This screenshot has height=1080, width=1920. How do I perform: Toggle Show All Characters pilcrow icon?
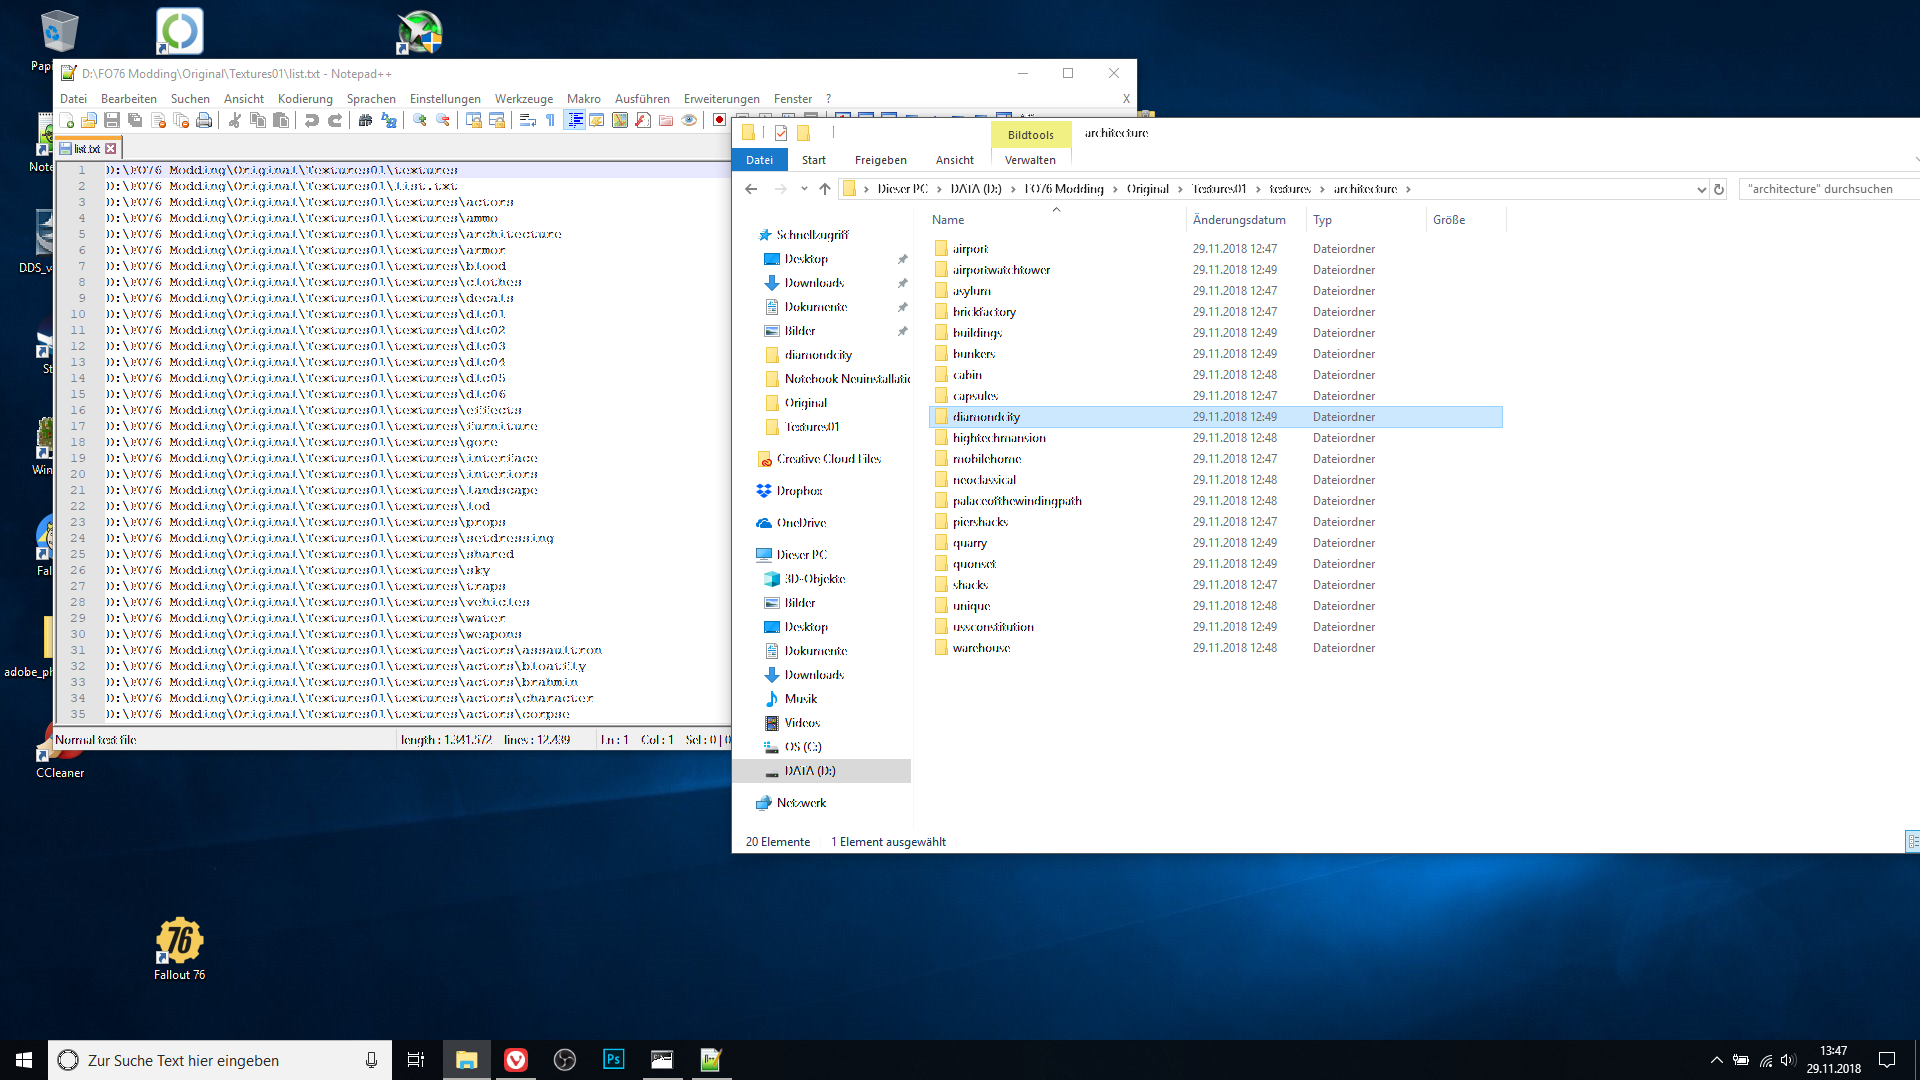click(550, 120)
